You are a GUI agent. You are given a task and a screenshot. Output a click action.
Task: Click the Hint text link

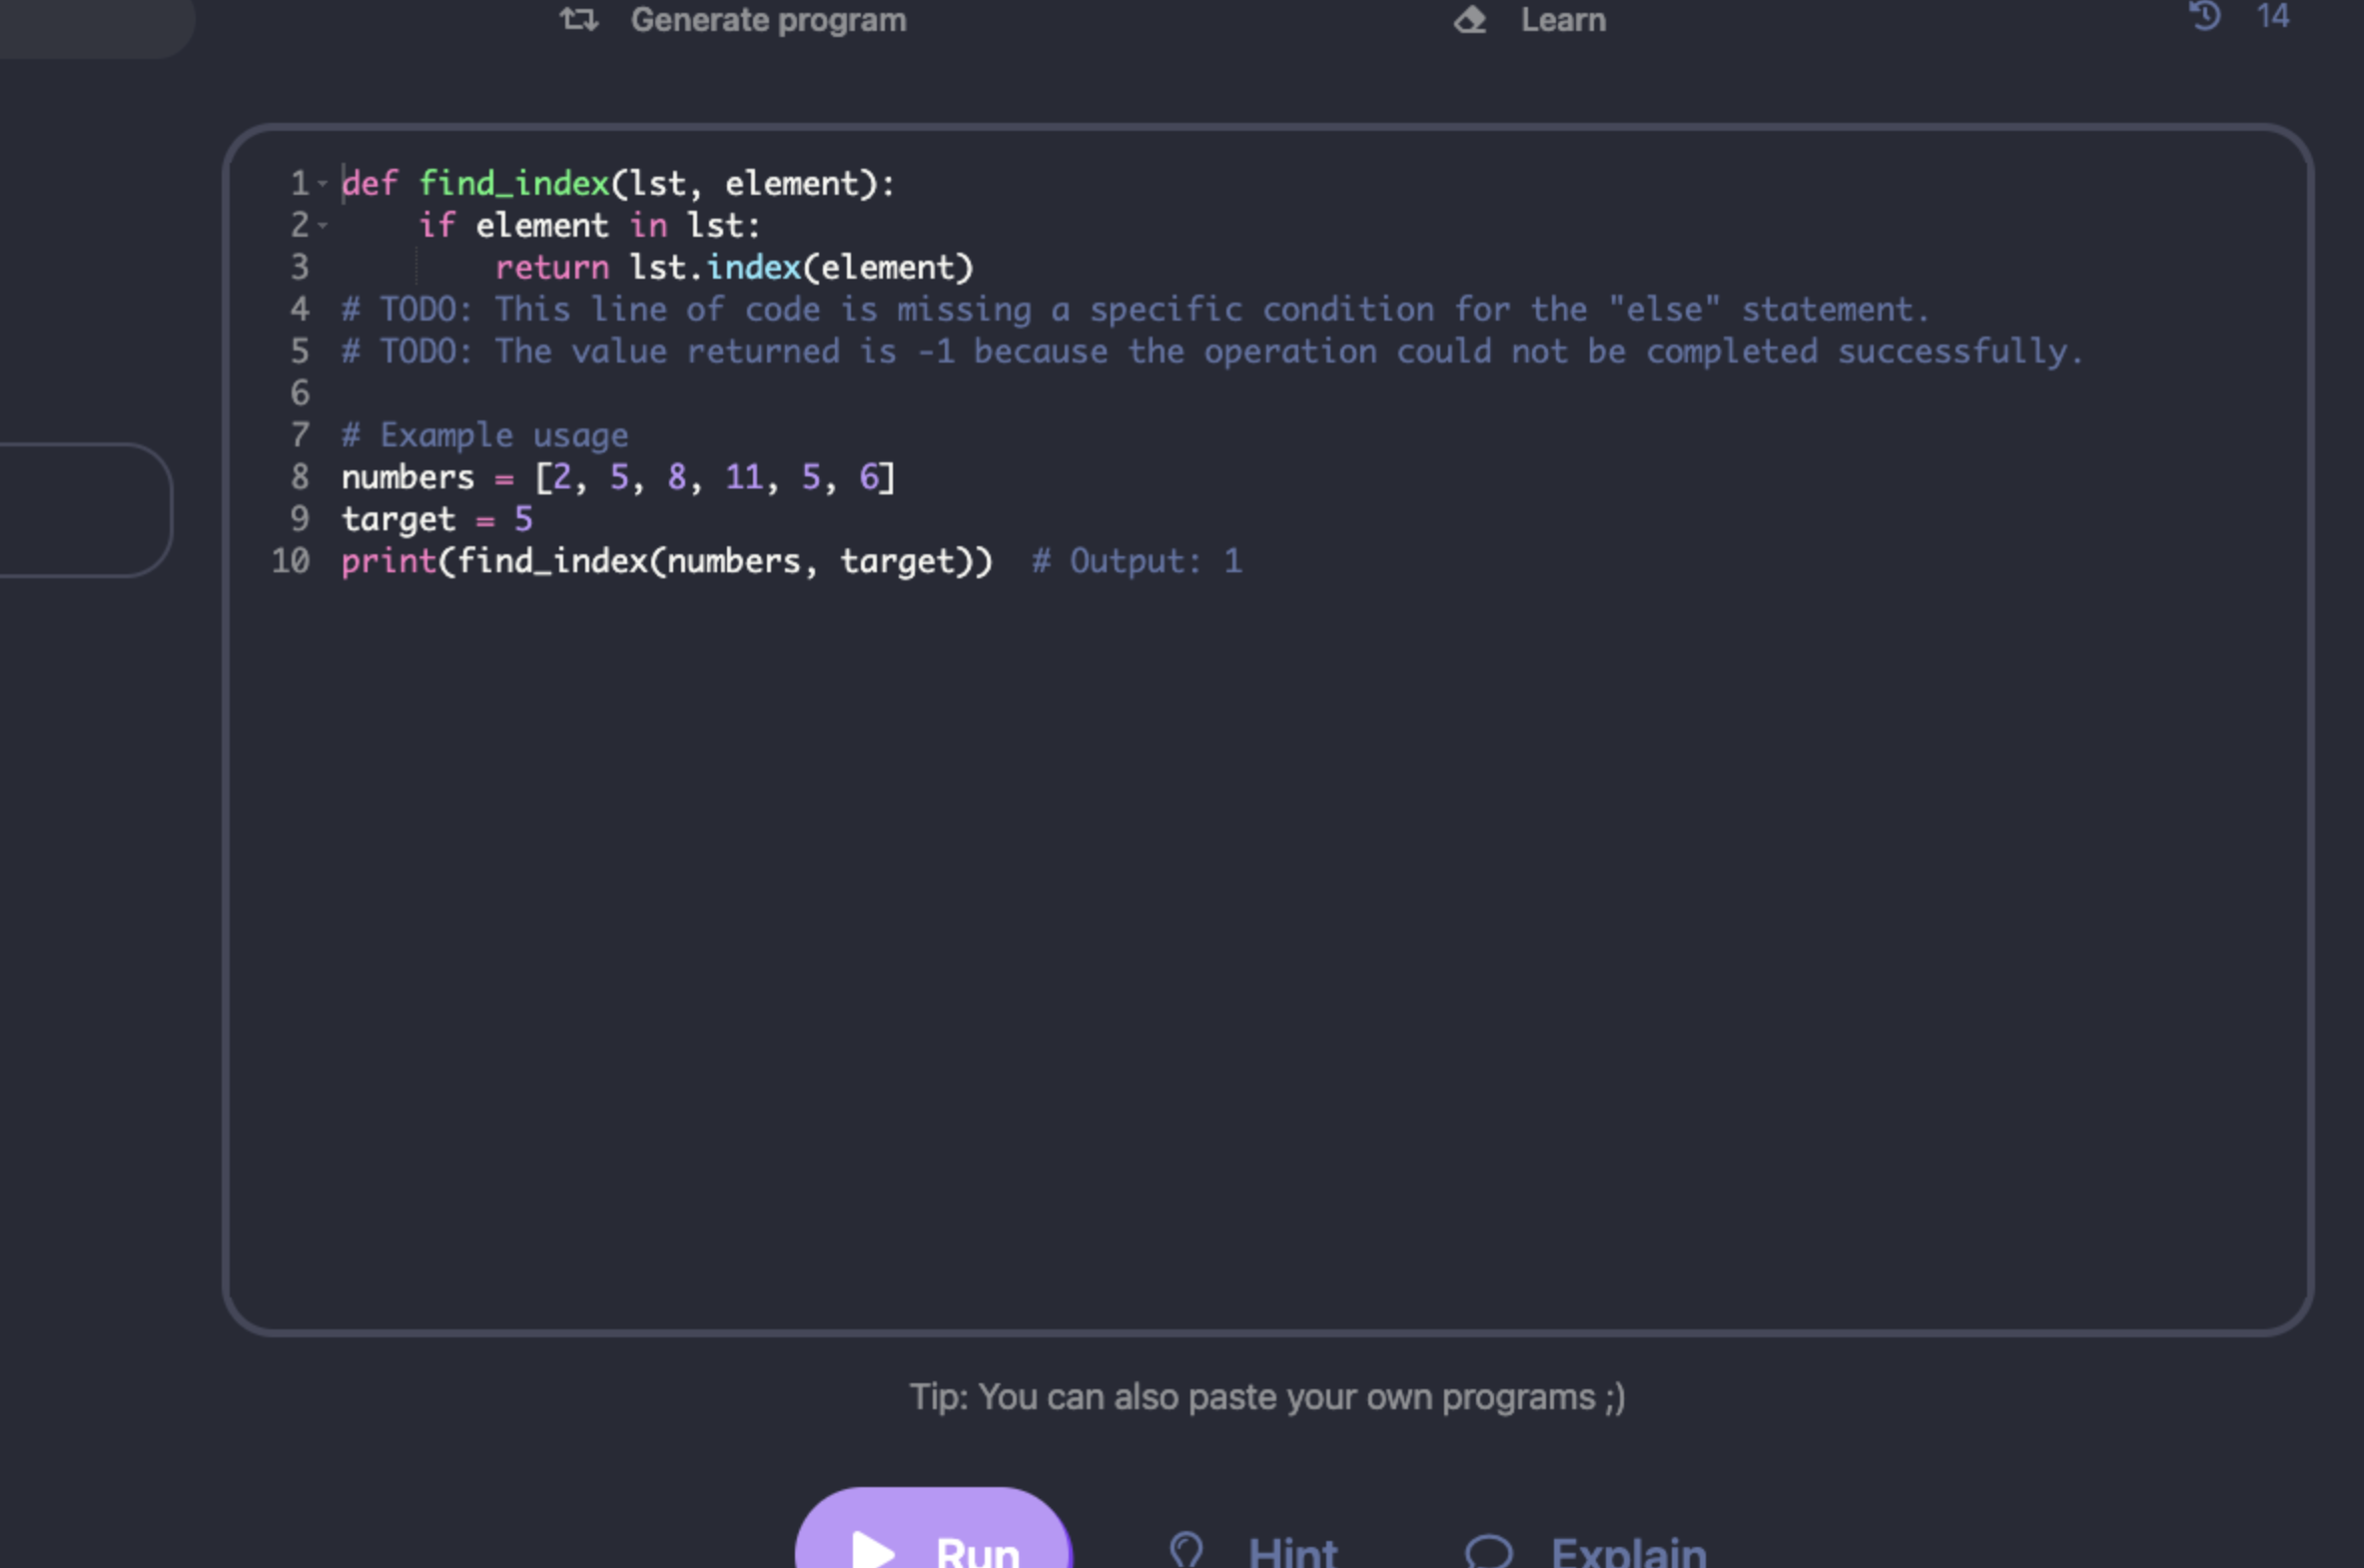coord(1292,1551)
